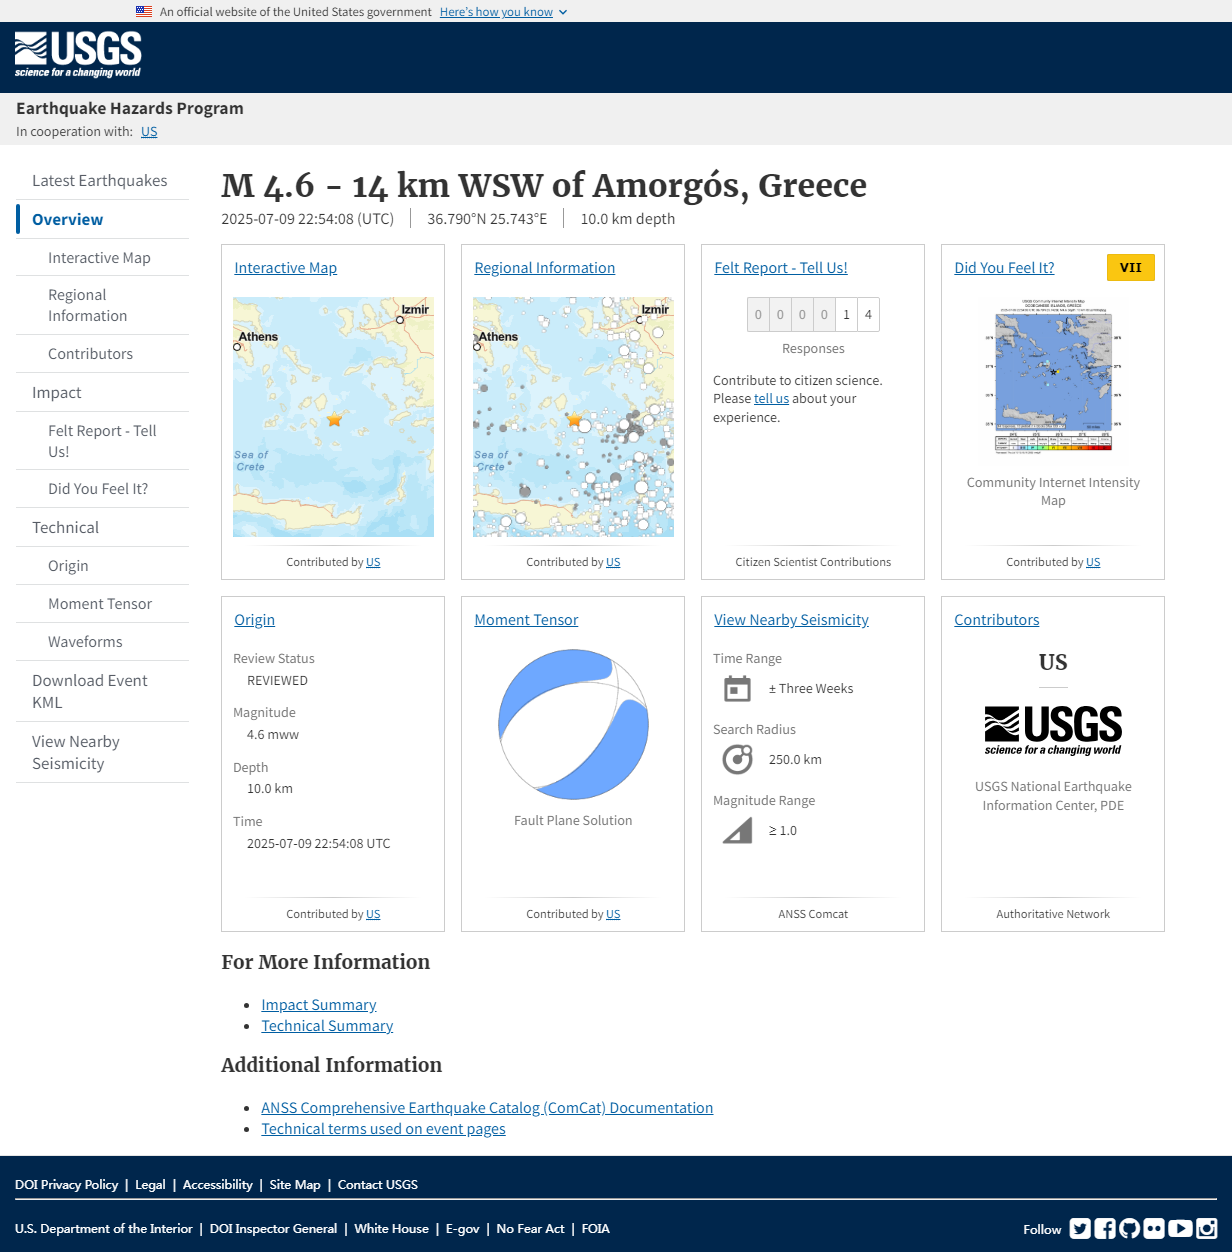Screen dimensions: 1232x1252
Task: Open U.S. Department of the Interior link
Action: [104, 1229]
